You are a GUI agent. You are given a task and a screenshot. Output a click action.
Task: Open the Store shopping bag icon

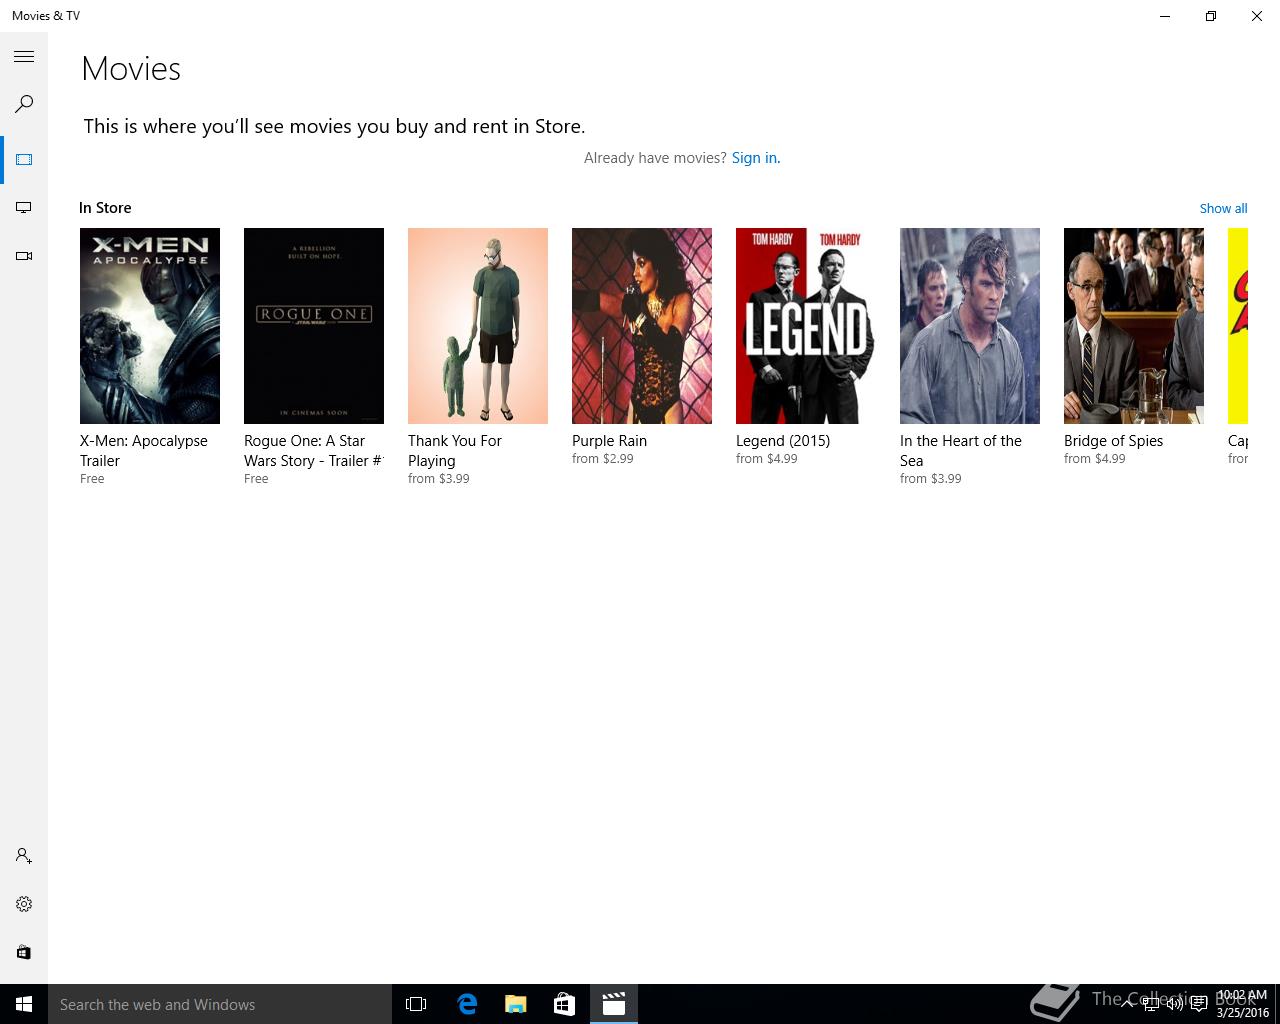(24, 952)
